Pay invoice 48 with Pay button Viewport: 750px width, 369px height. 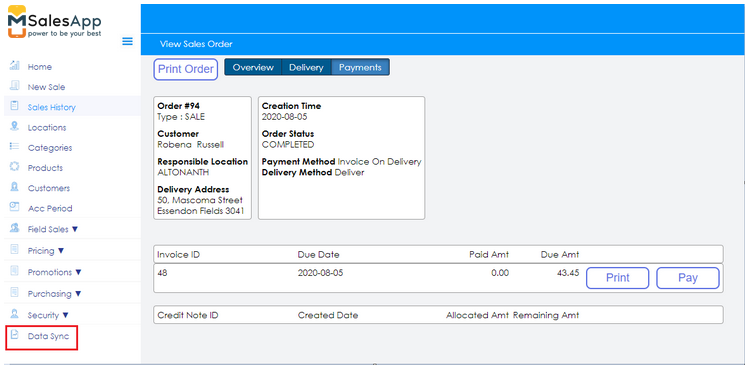[x=688, y=278]
